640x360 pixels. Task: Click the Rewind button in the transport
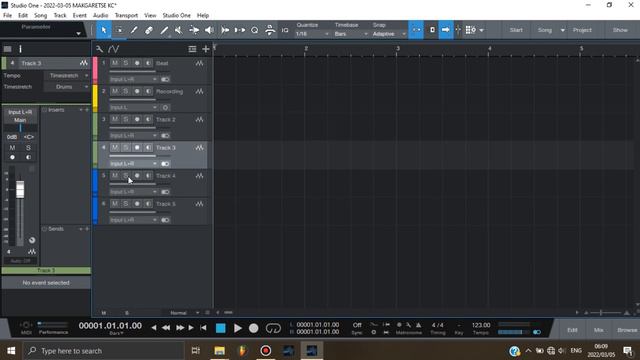pos(166,328)
